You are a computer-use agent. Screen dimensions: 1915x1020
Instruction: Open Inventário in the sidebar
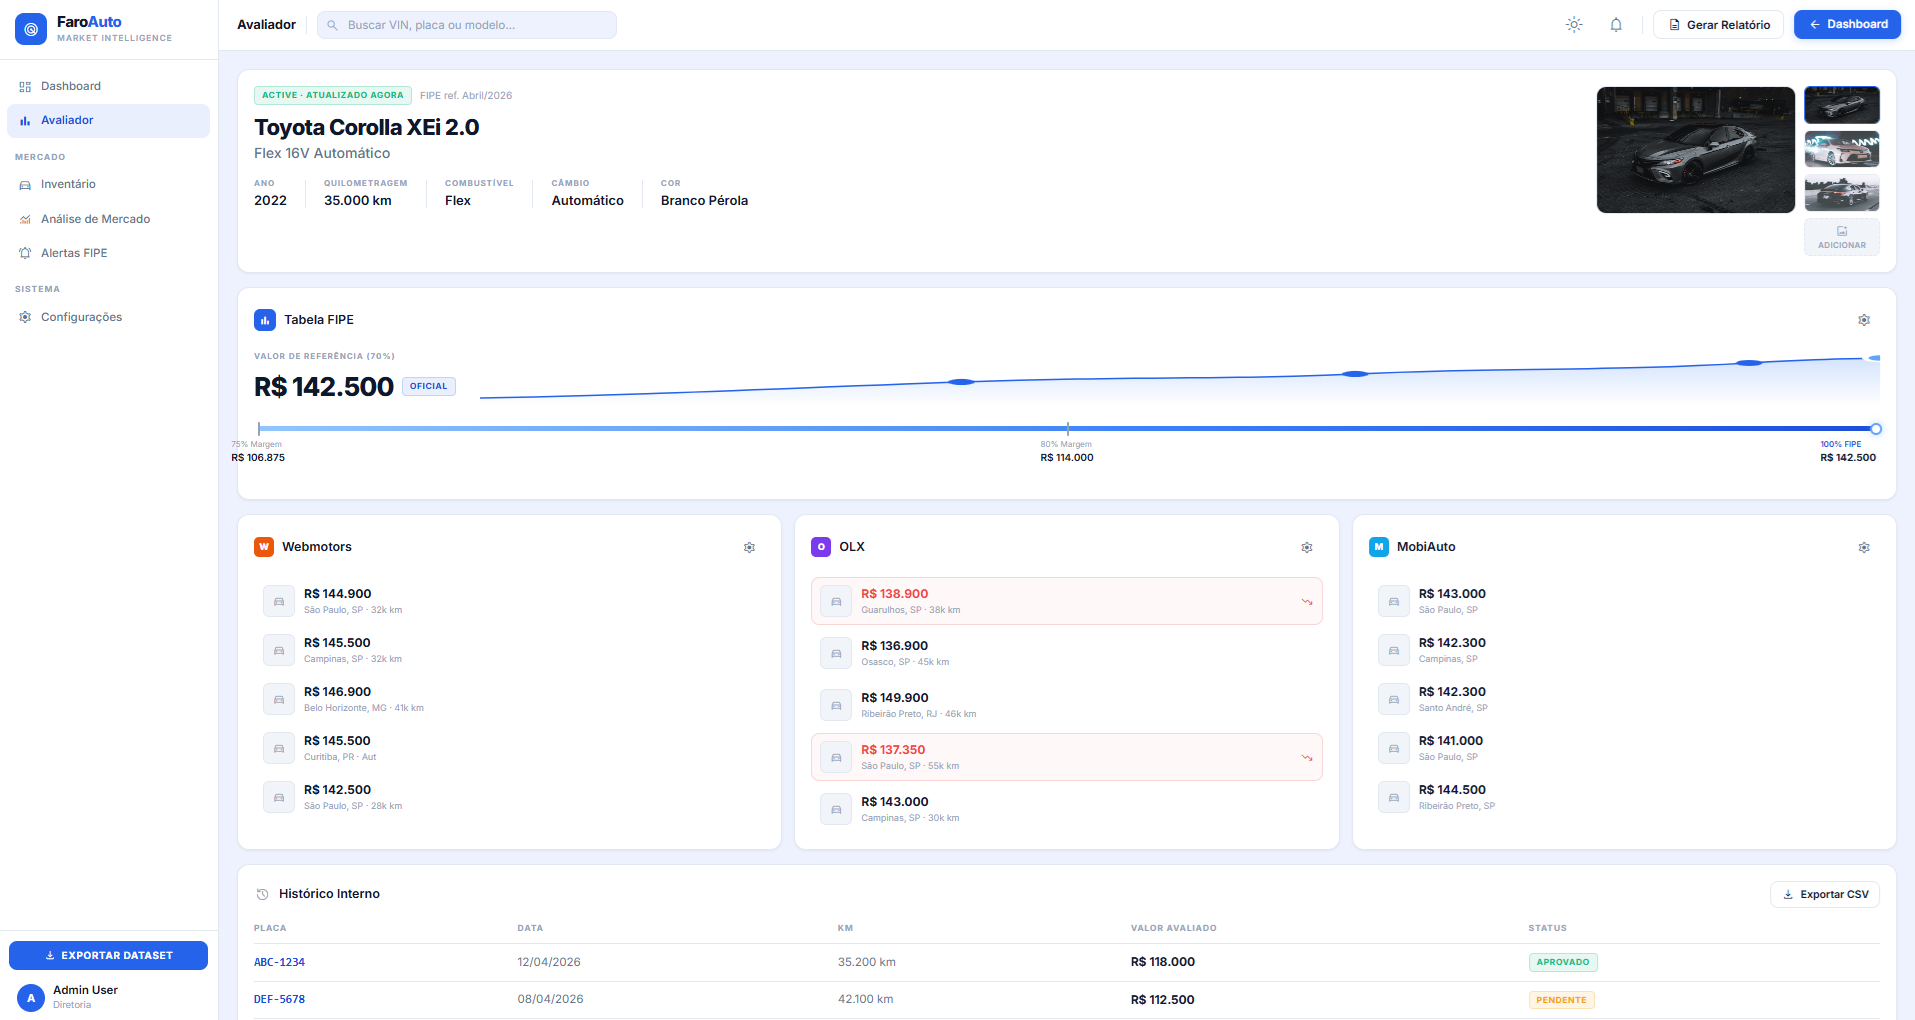tap(109, 184)
